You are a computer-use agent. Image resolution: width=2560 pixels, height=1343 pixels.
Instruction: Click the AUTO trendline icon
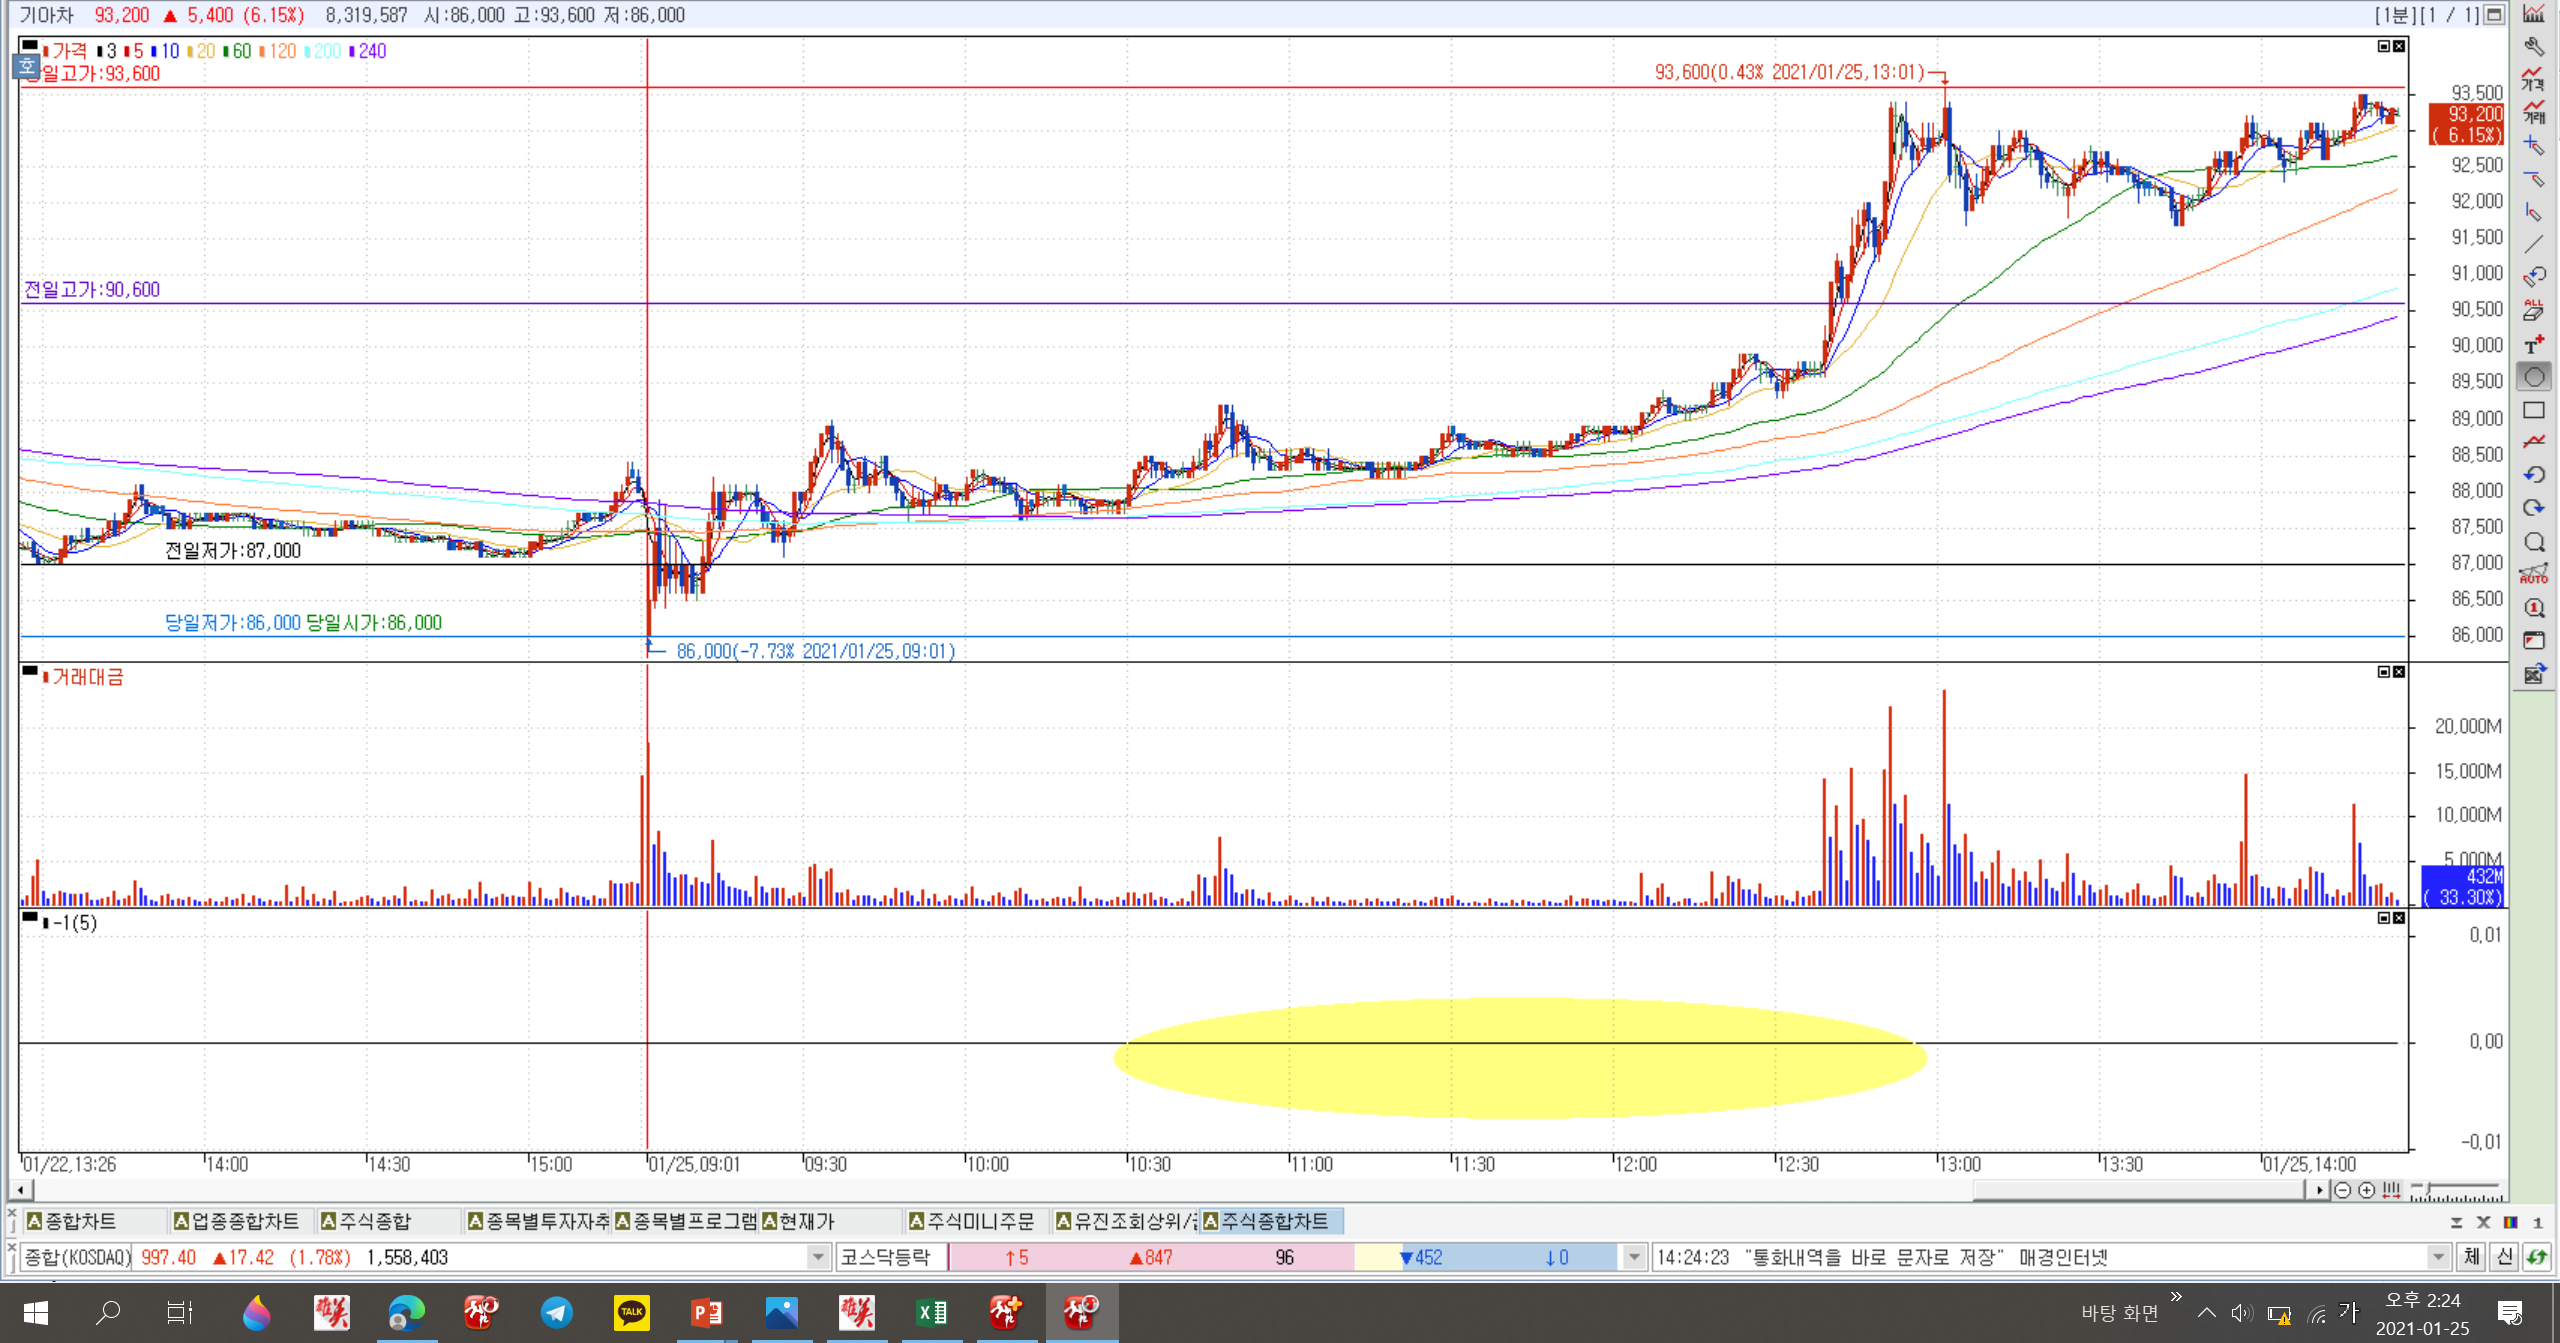point(2534,574)
